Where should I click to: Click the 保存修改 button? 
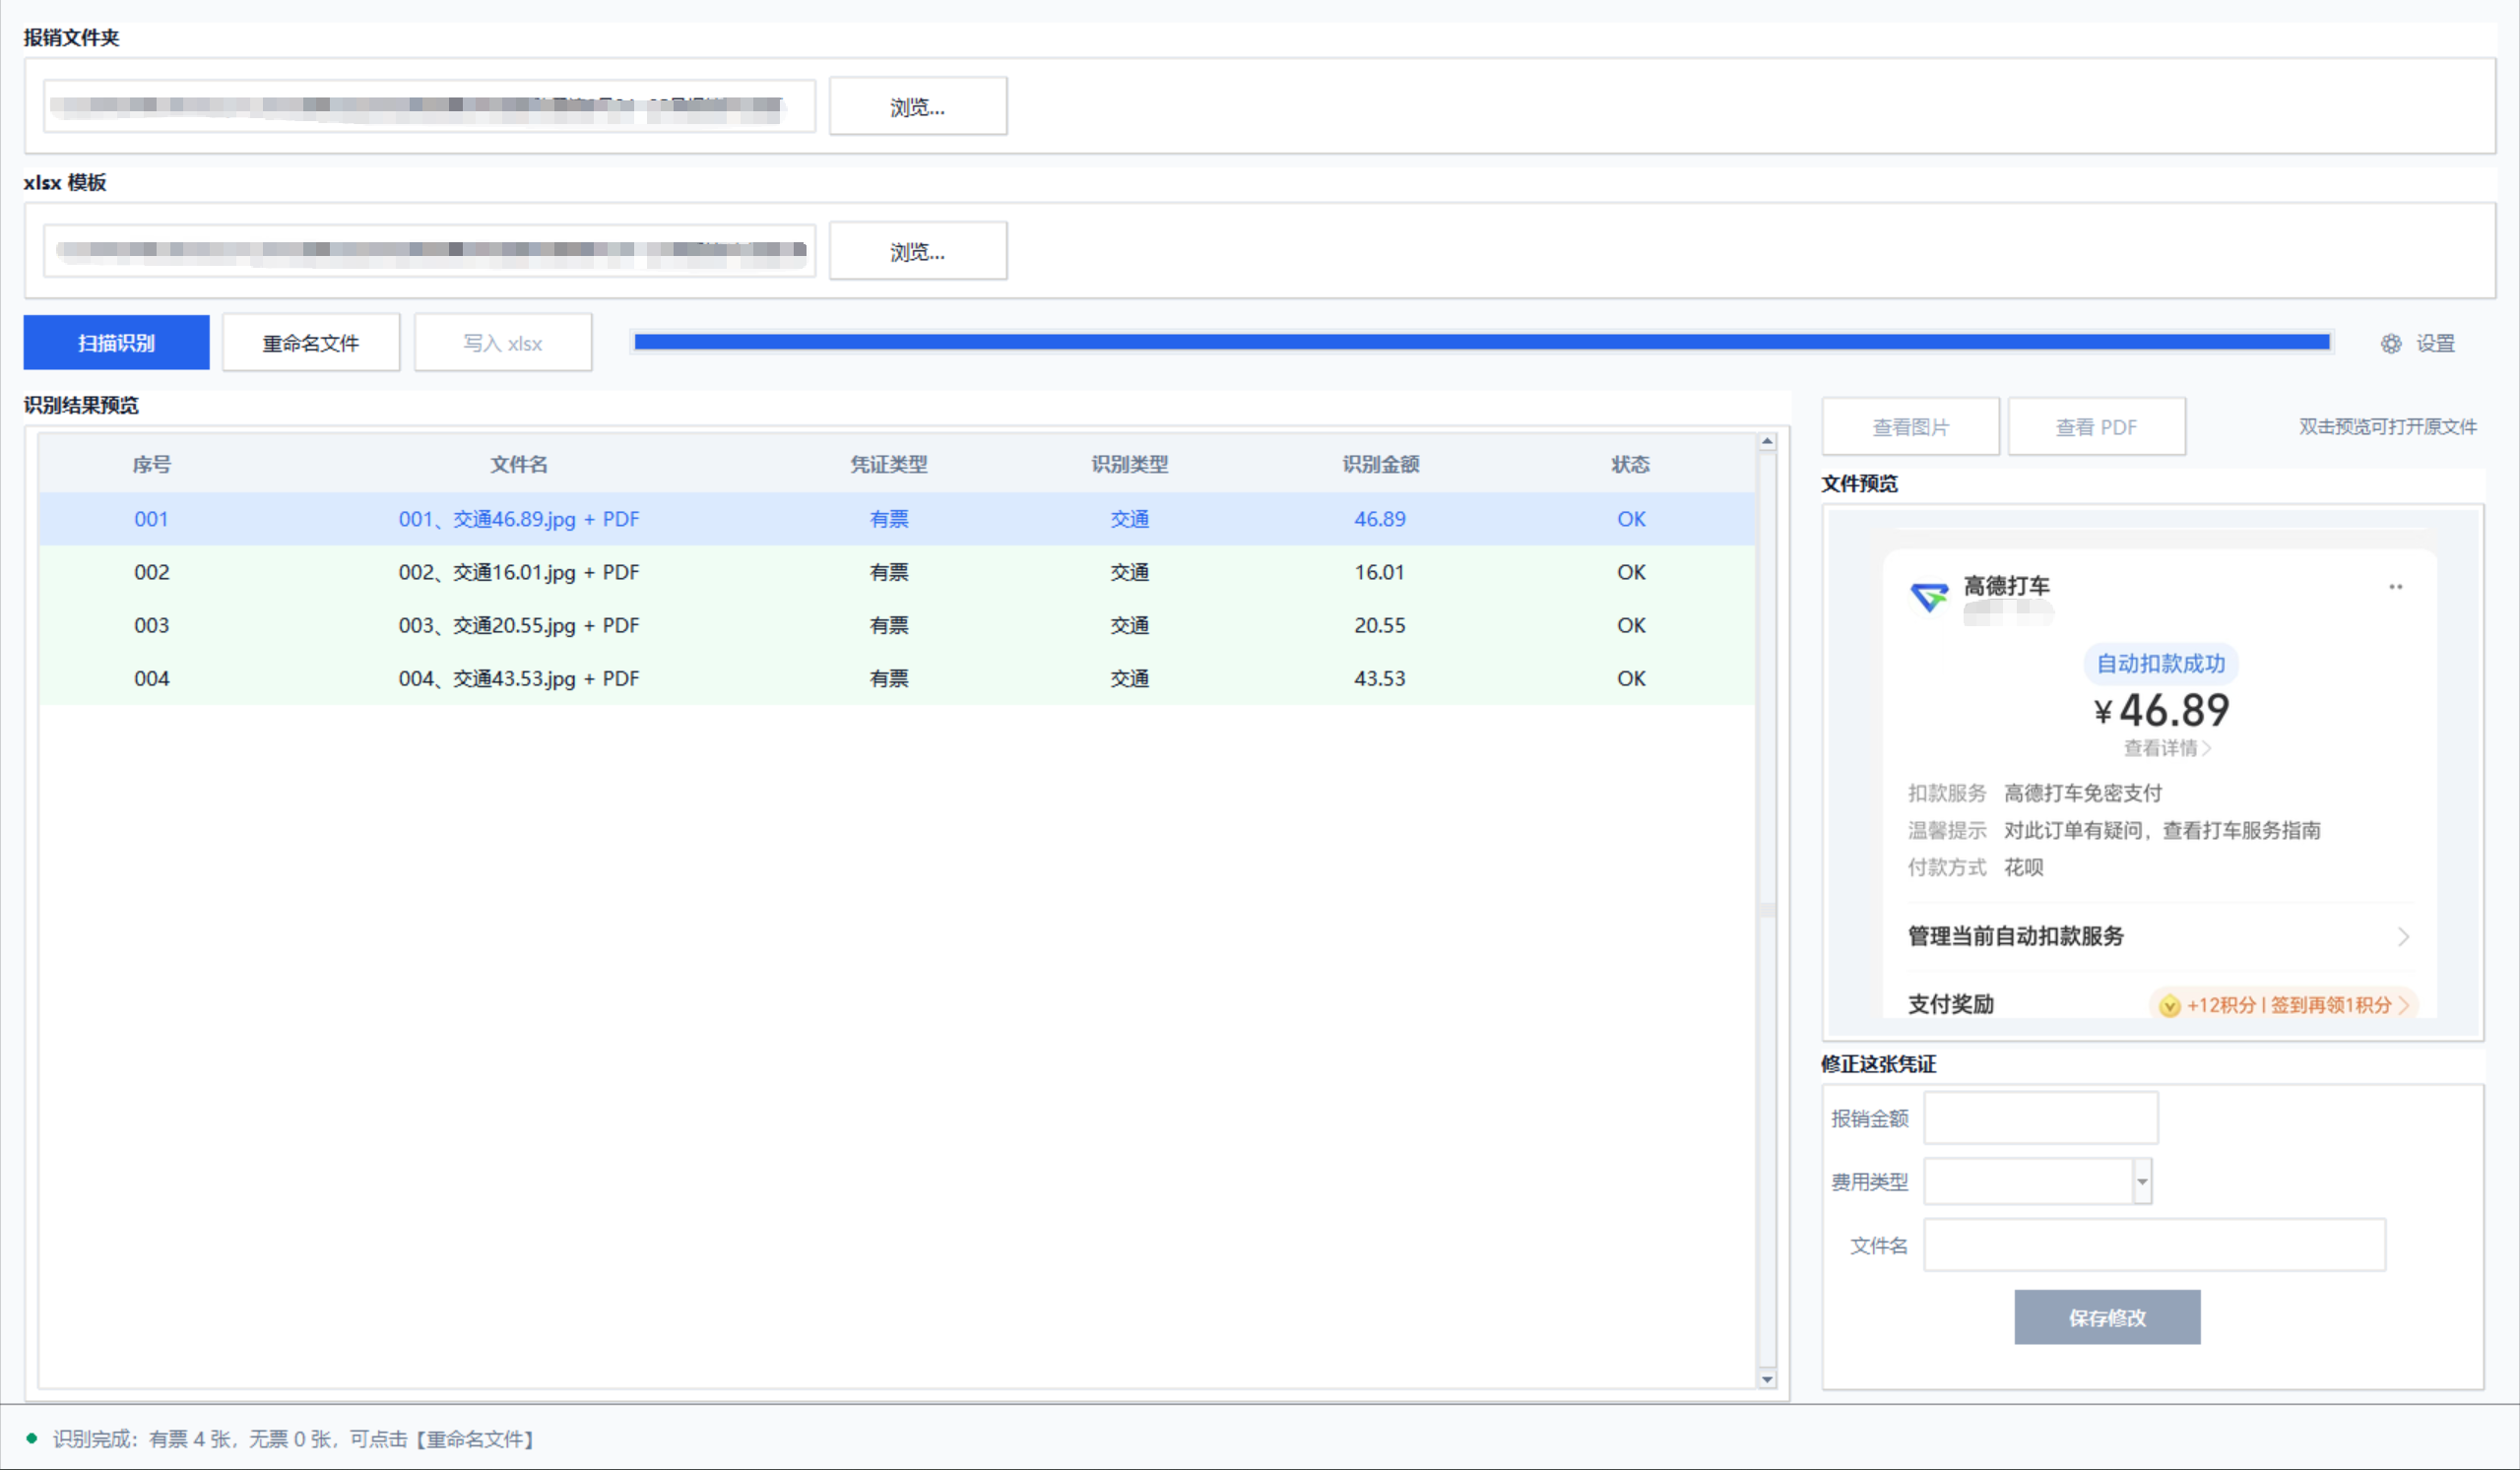tap(2107, 1318)
